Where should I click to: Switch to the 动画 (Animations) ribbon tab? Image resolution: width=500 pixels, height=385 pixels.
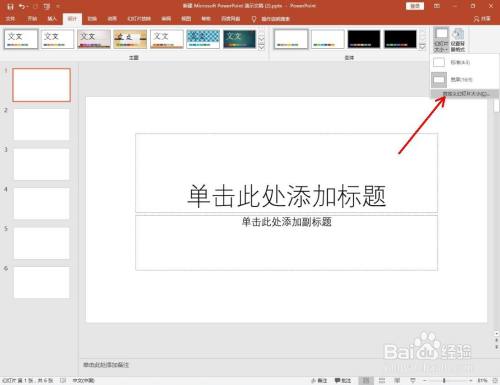[112, 19]
